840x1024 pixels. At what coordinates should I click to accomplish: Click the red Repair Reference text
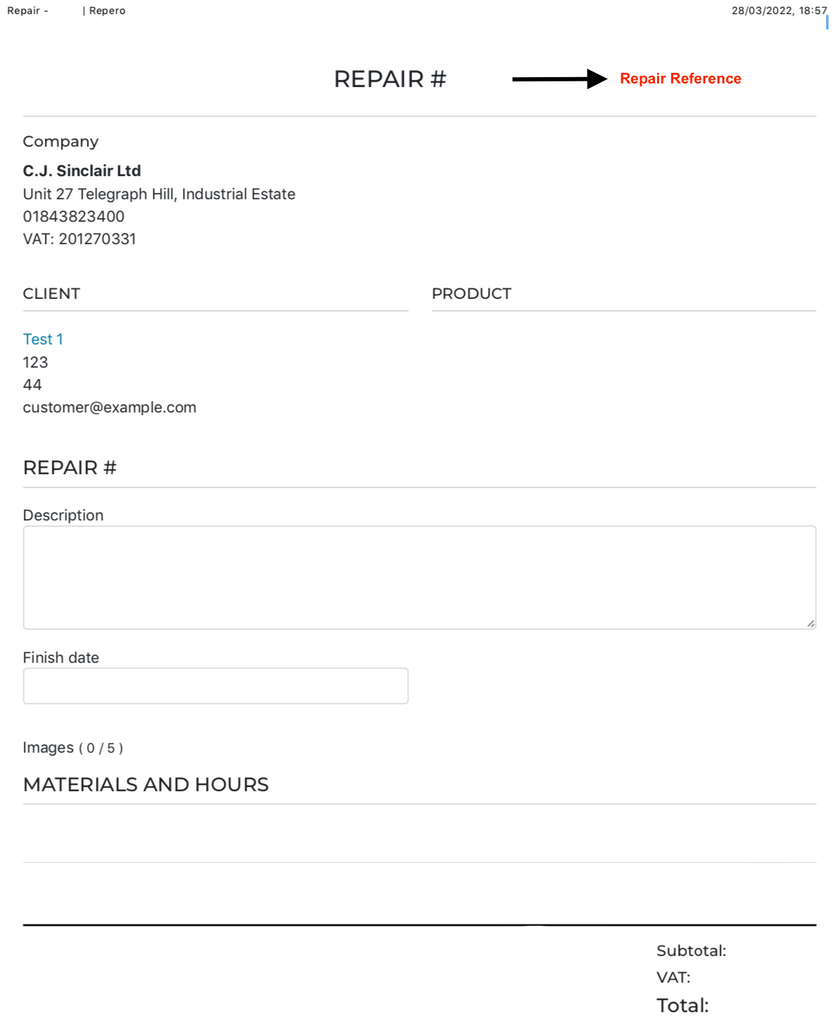tap(680, 79)
